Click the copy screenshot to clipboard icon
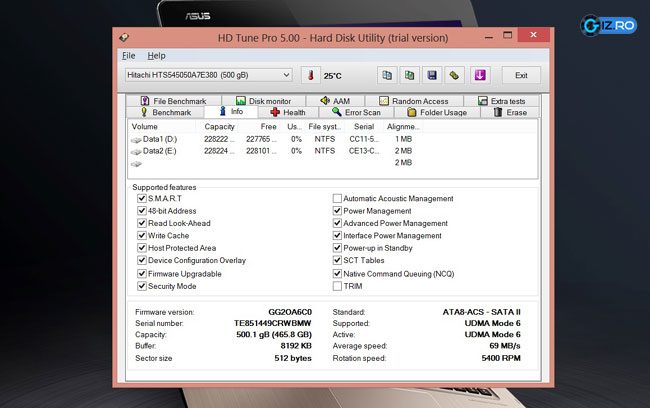 click(x=410, y=75)
